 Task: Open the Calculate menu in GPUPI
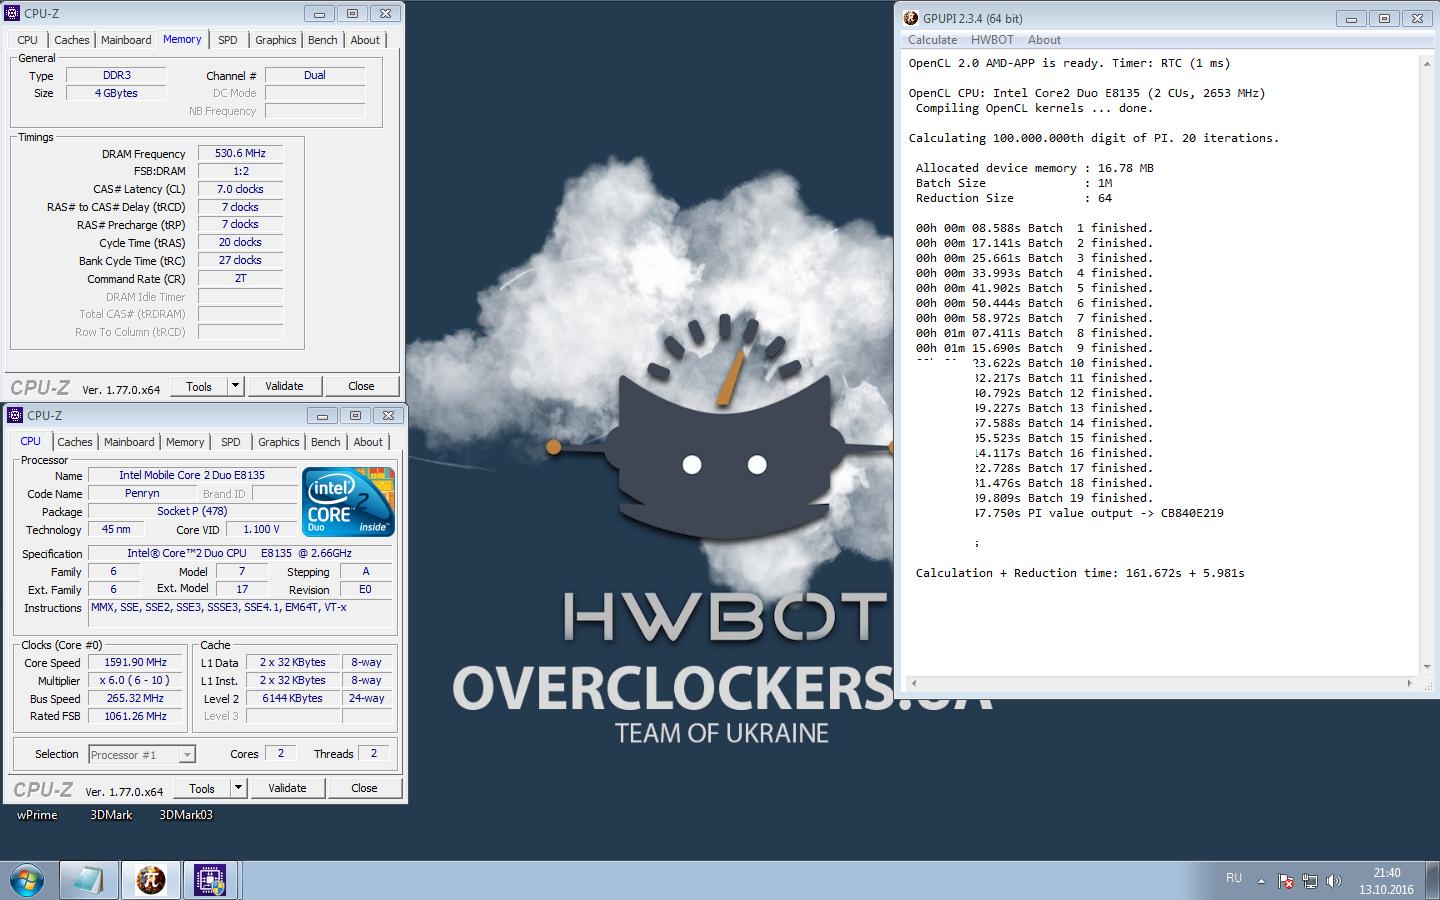(932, 40)
